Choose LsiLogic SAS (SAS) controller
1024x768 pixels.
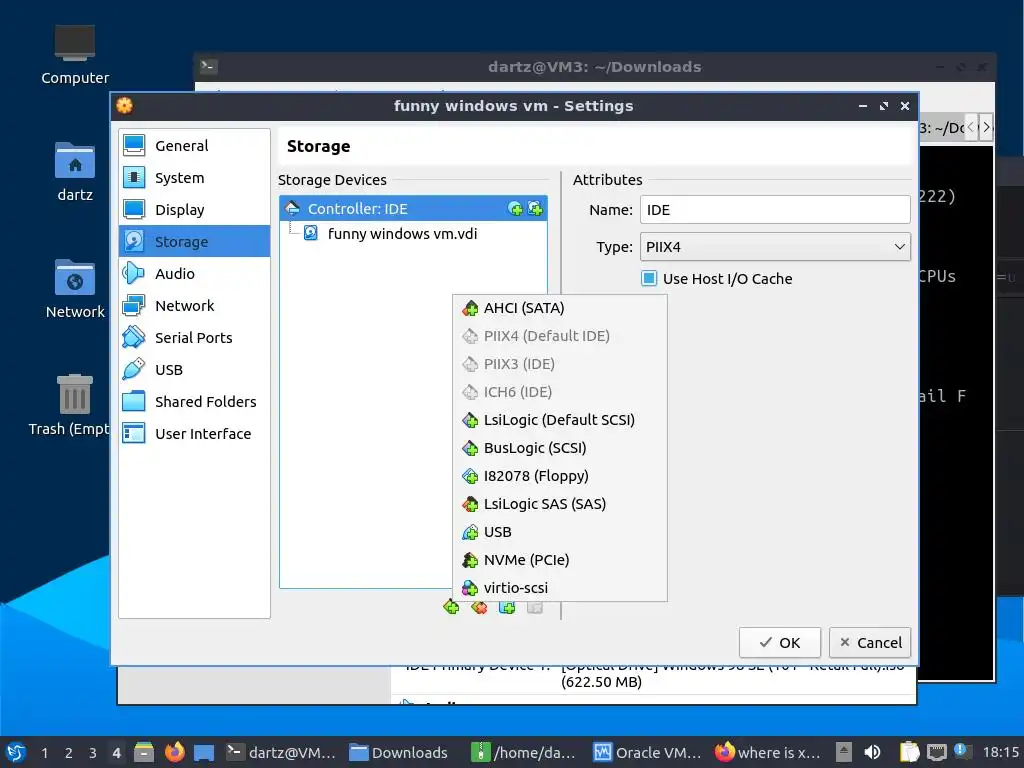560,504
